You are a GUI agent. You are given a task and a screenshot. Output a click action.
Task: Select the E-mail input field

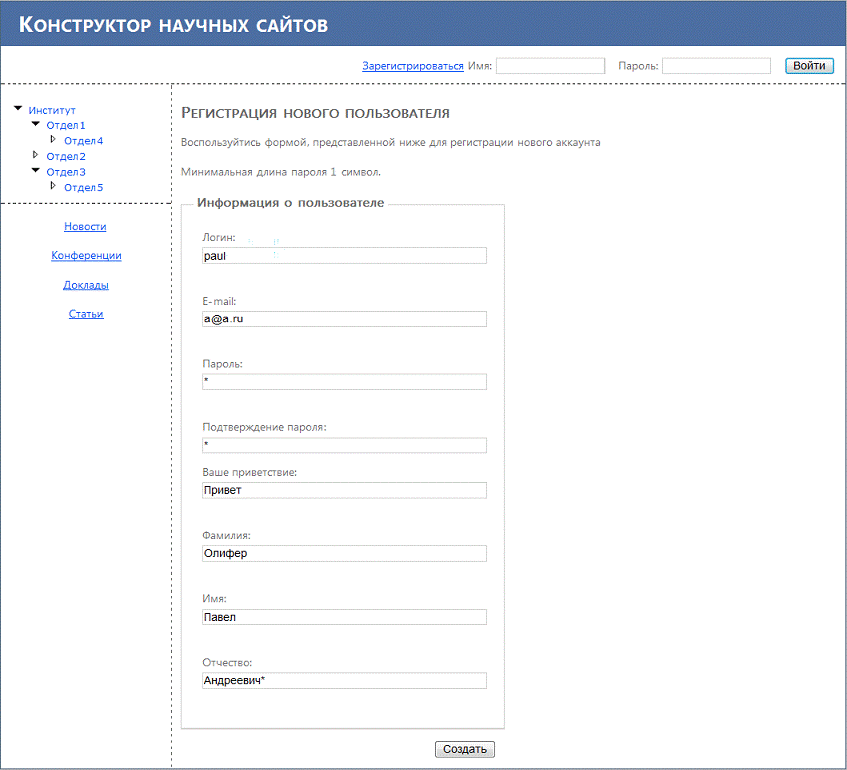pyautogui.click(x=344, y=319)
